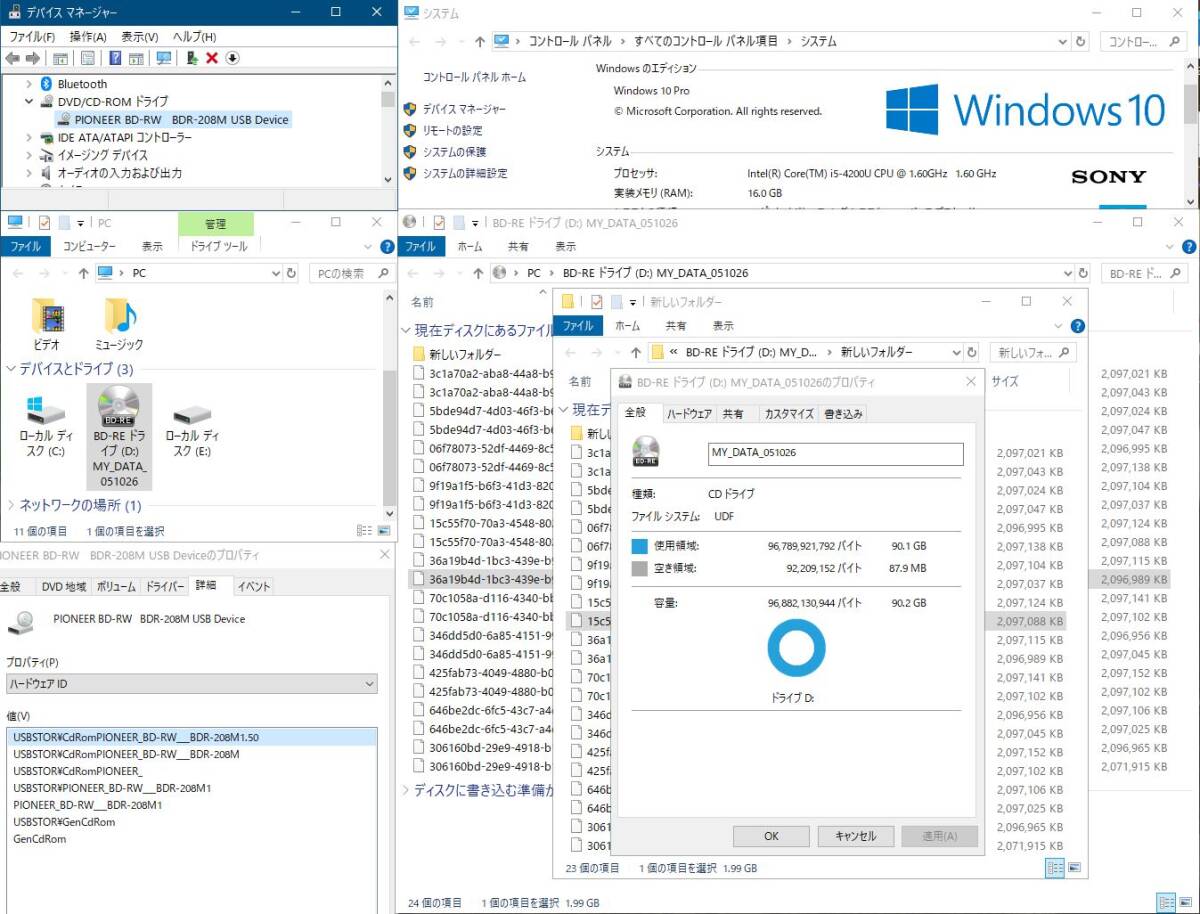Open PC window address bar history dropdown
The image size is (1200, 914).
point(276,273)
